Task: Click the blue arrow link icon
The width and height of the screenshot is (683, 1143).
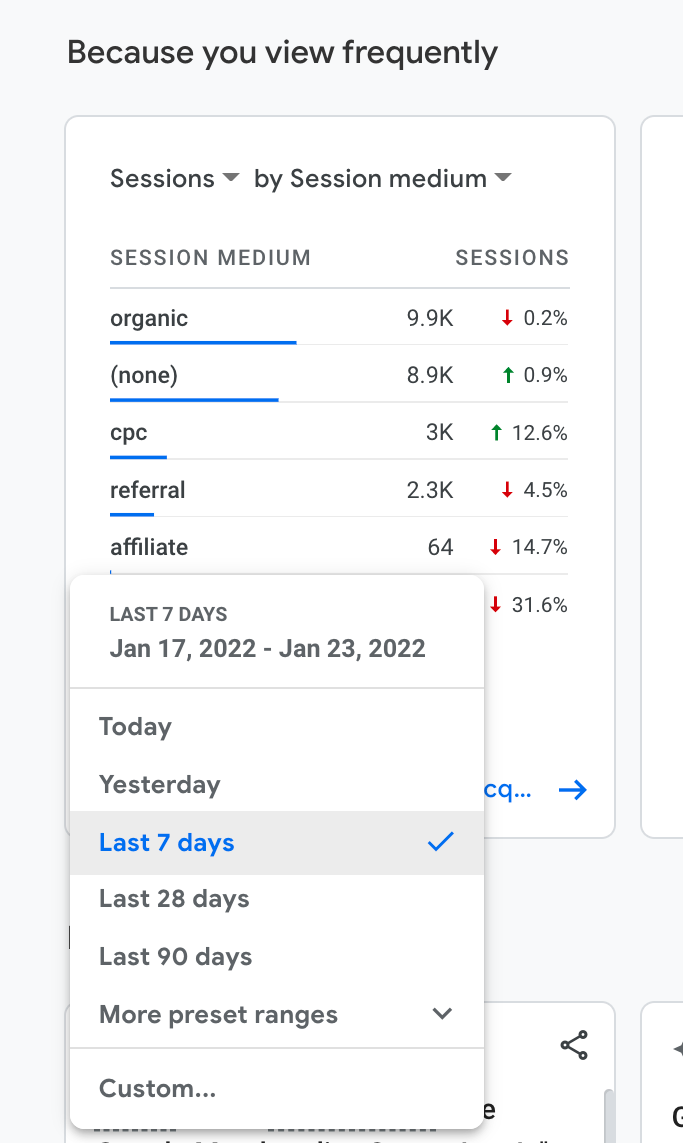Action: click(x=572, y=791)
